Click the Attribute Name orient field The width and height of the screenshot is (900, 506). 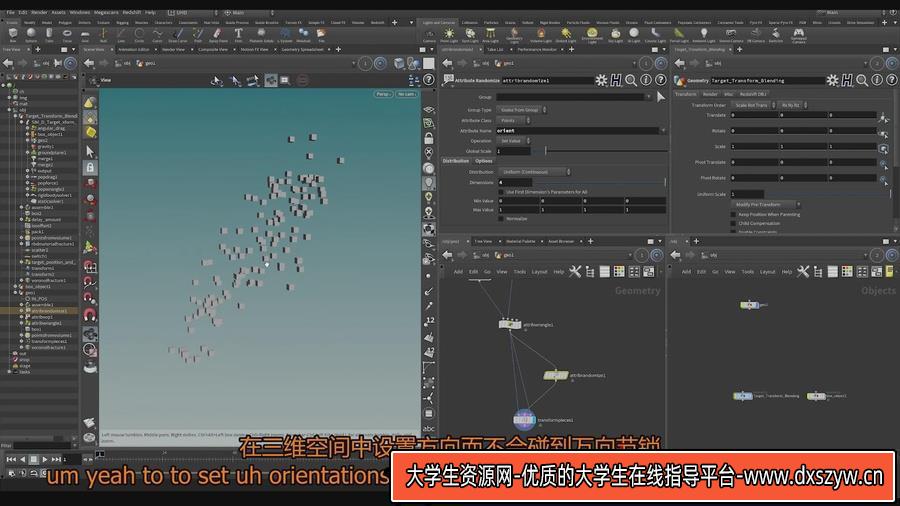(x=577, y=131)
